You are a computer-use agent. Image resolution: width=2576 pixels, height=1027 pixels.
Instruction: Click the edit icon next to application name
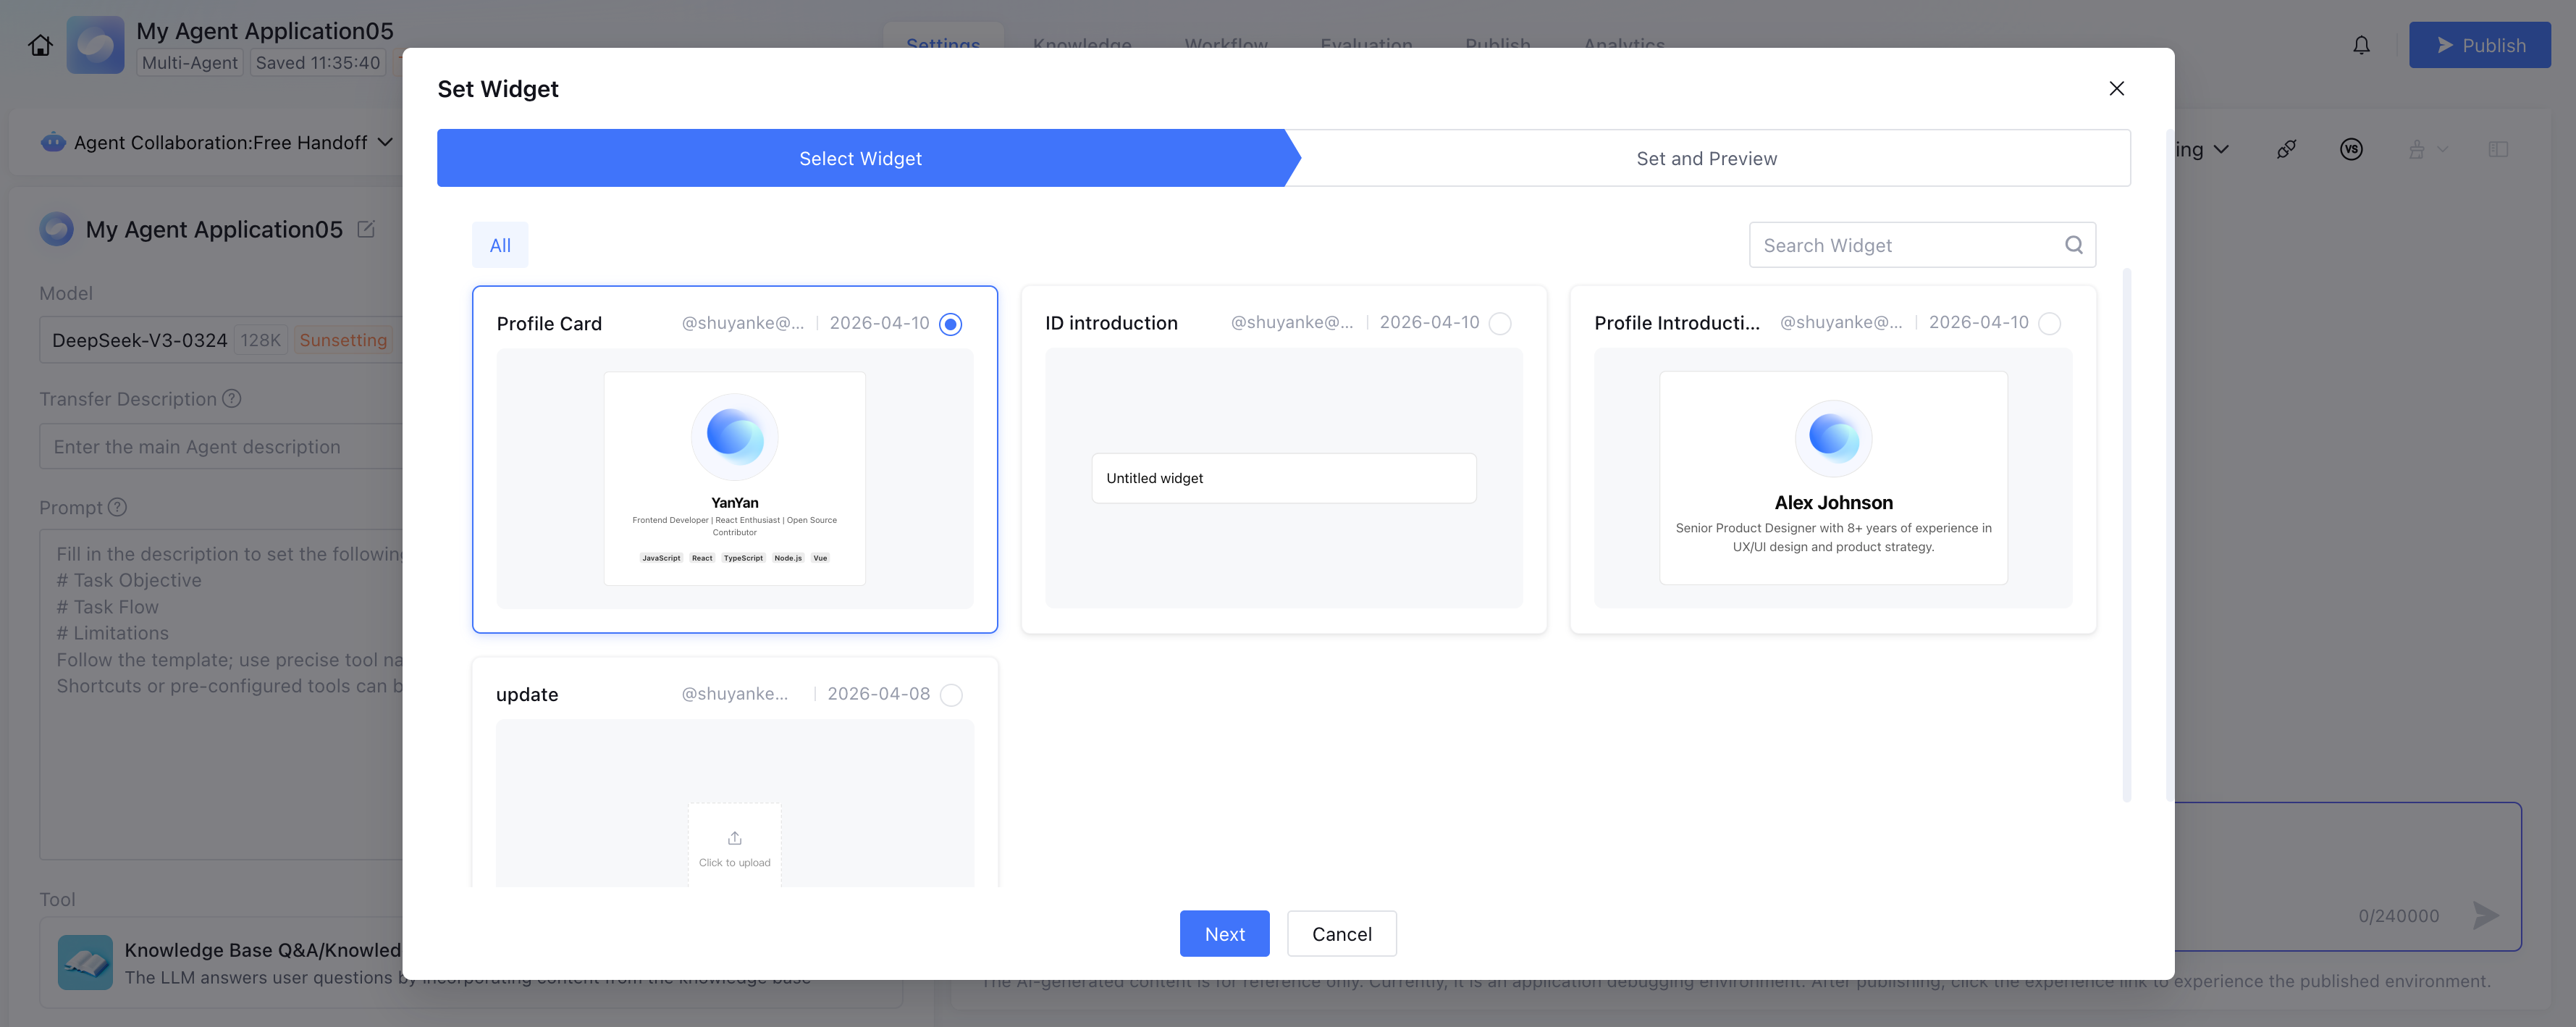(x=366, y=229)
